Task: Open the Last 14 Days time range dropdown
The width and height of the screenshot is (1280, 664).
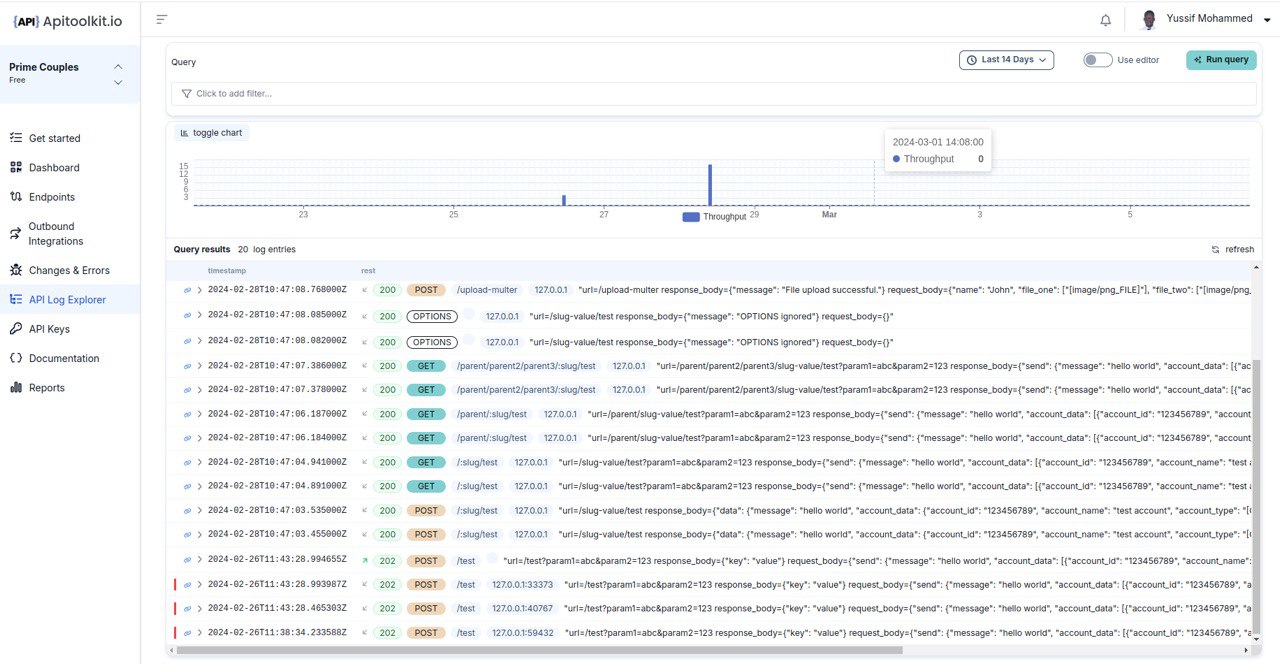Action: 1006,59
